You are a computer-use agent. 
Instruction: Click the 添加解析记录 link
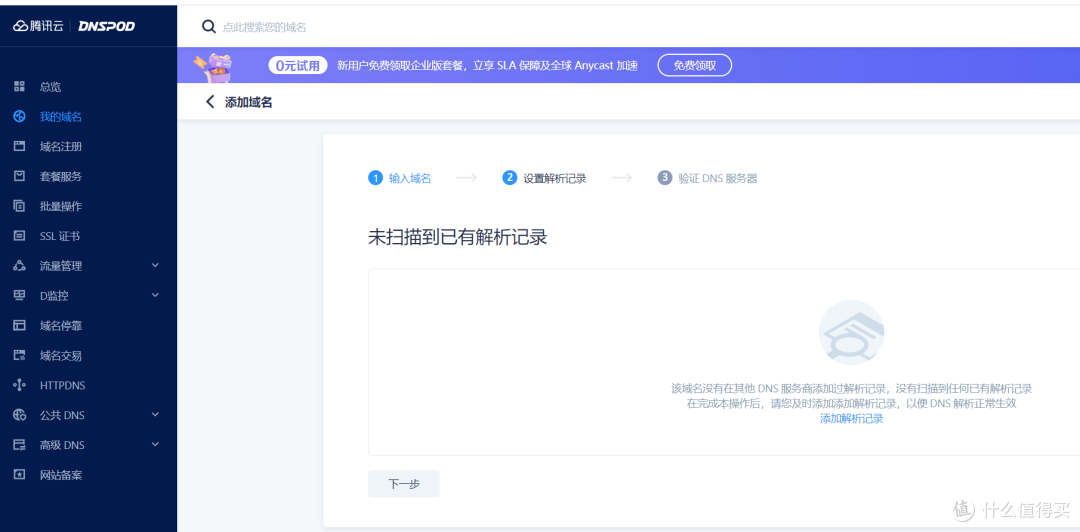click(851, 418)
